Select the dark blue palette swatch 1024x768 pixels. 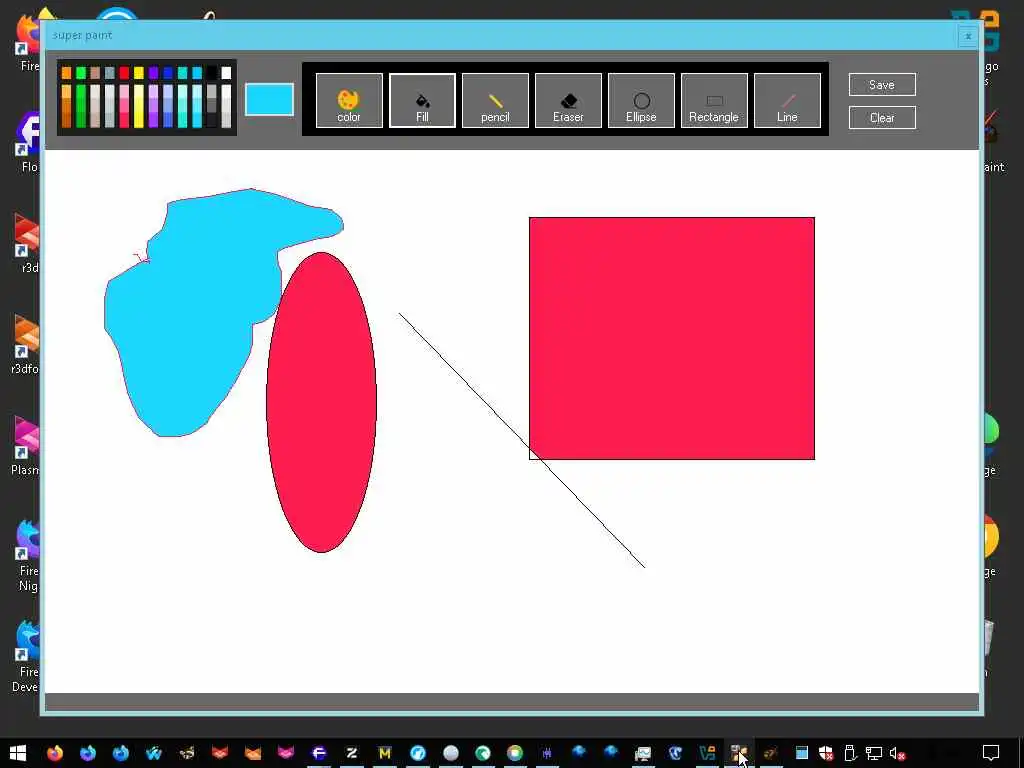[x=168, y=72]
